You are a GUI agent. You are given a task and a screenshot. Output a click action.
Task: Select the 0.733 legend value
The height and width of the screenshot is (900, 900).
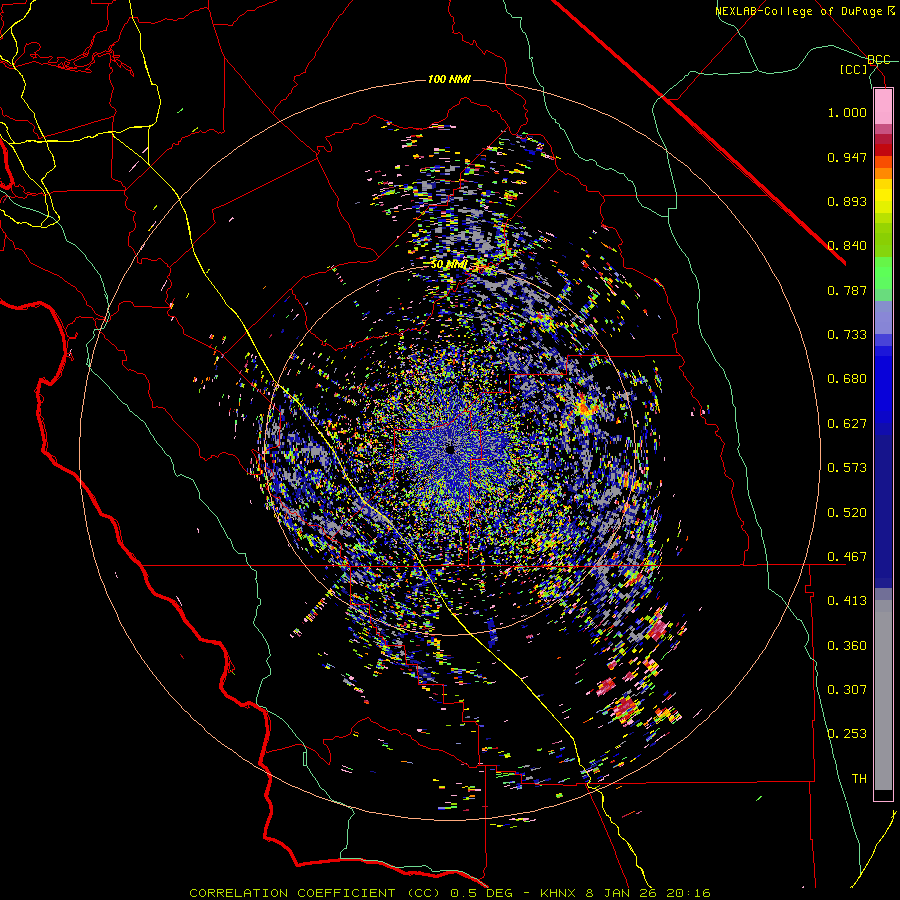(847, 335)
